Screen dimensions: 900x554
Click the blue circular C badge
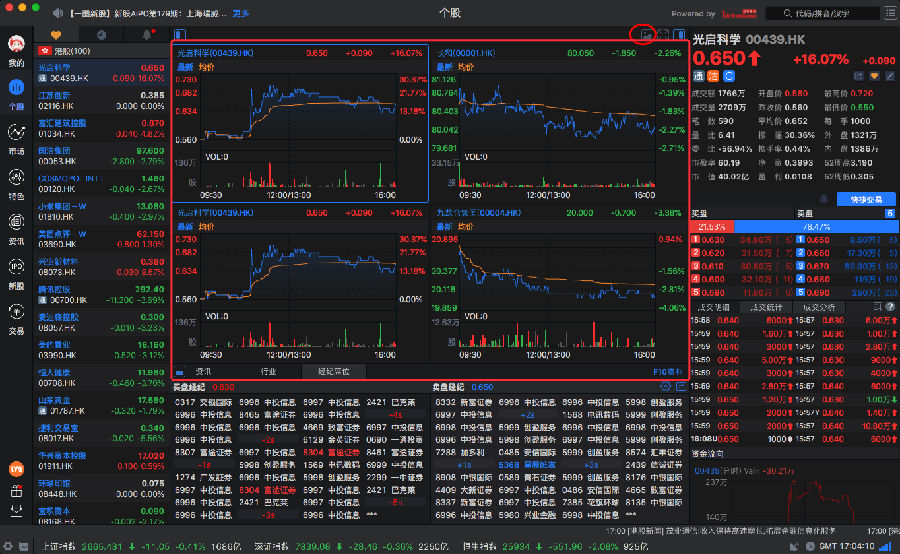click(x=728, y=76)
